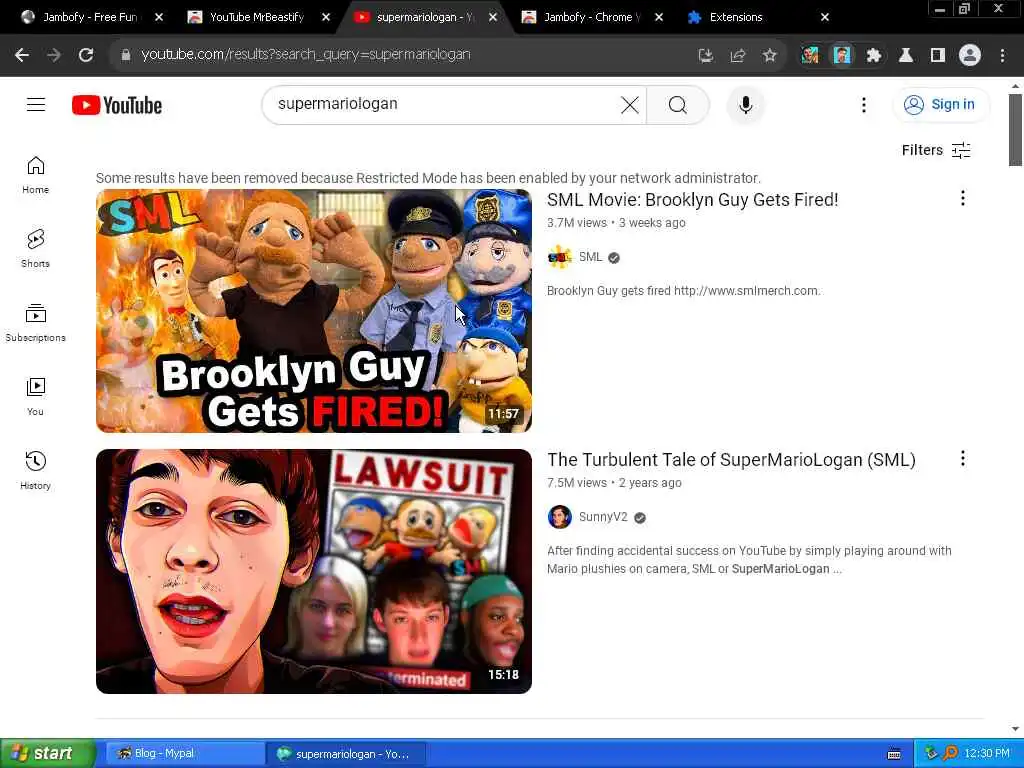Screen dimensions: 1024x768
Task: Click the taskbar clock 12:30 PM
Action: click(987, 754)
